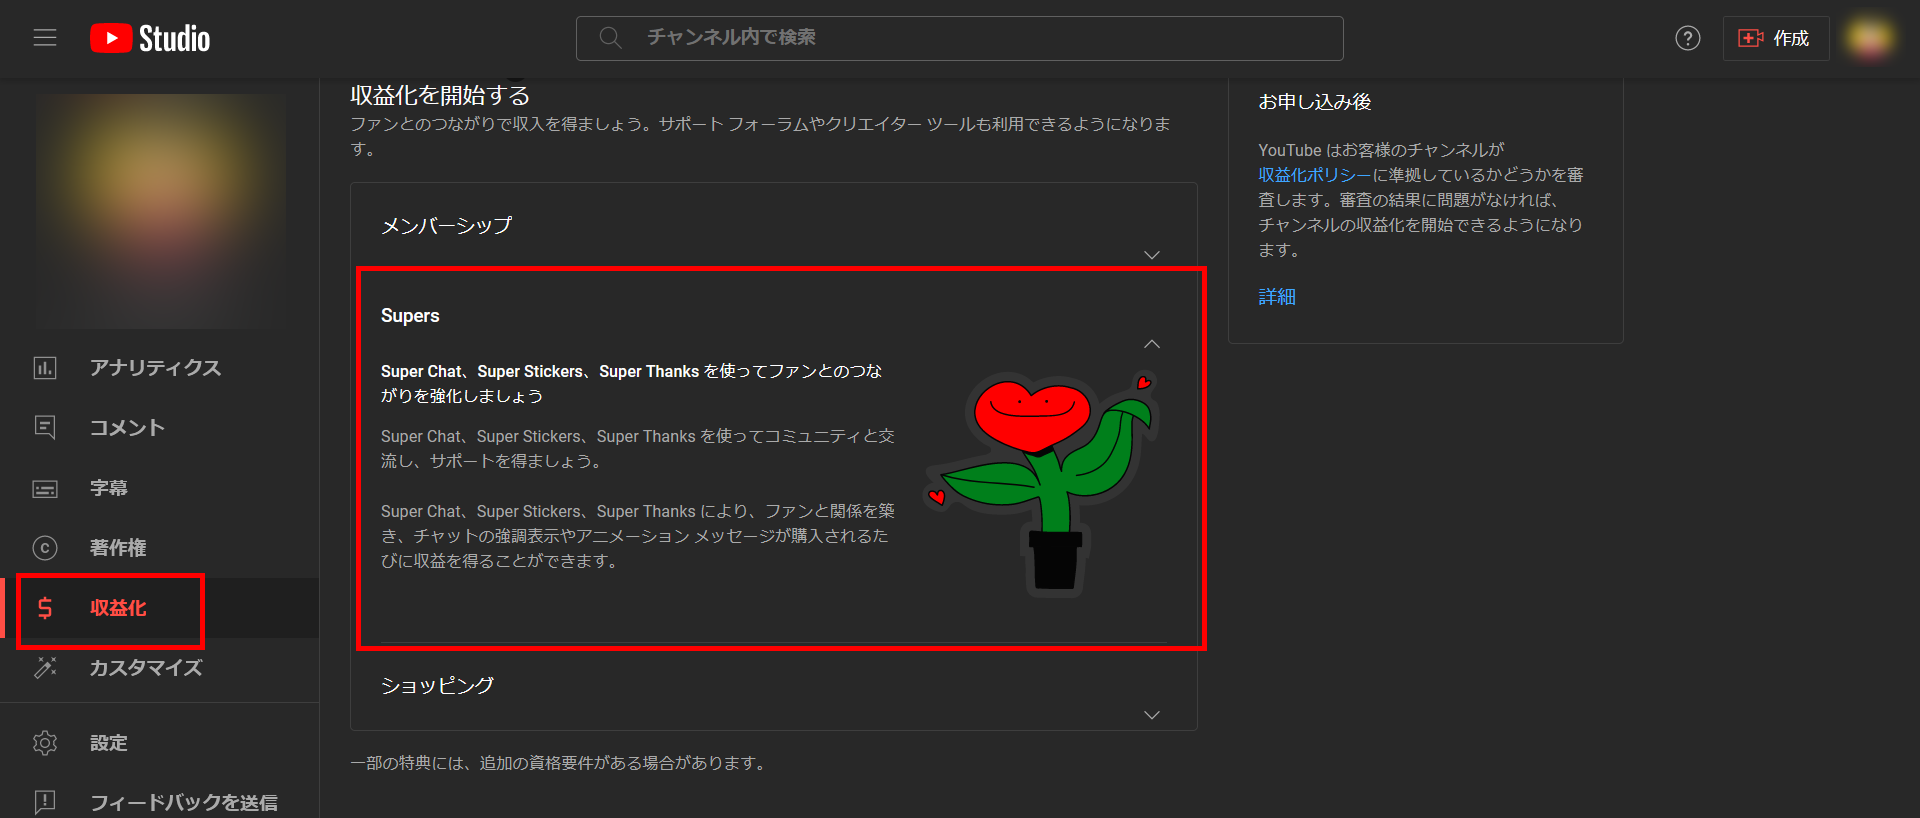Click the アナリティクス chart icon

point(45,368)
